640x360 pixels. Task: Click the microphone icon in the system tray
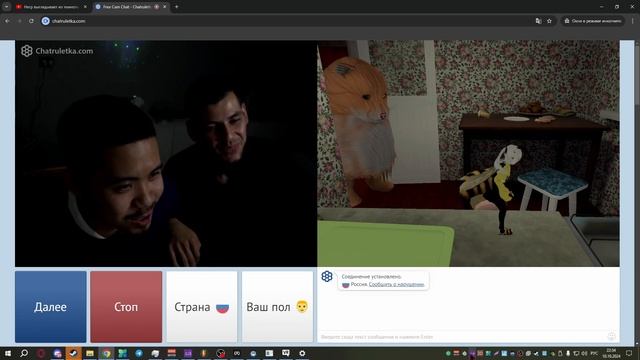tap(568, 353)
